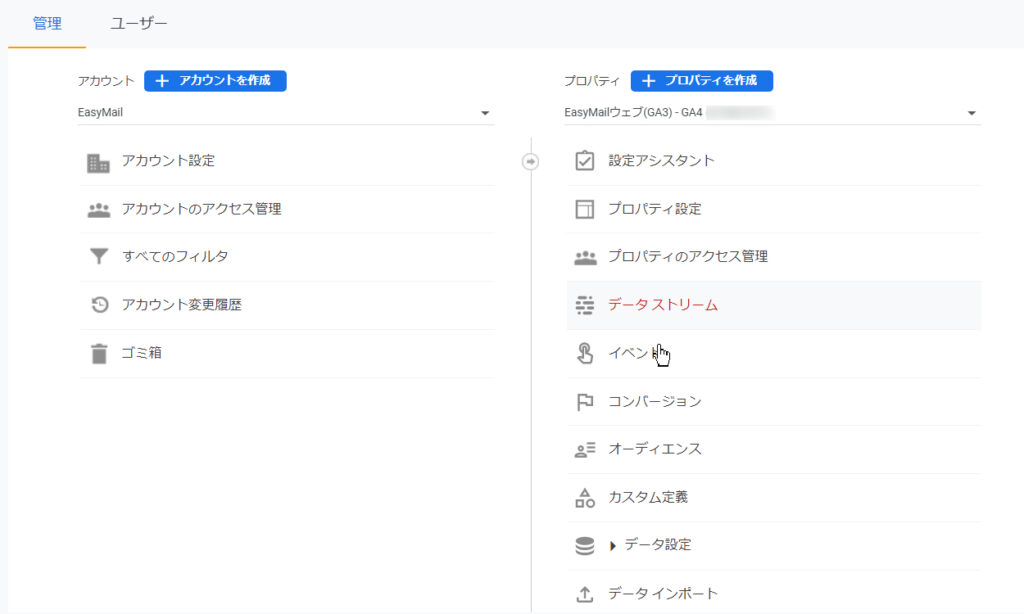The image size is (1024, 614).
Task: Click the circular arrow between columns
Action: click(x=531, y=161)
